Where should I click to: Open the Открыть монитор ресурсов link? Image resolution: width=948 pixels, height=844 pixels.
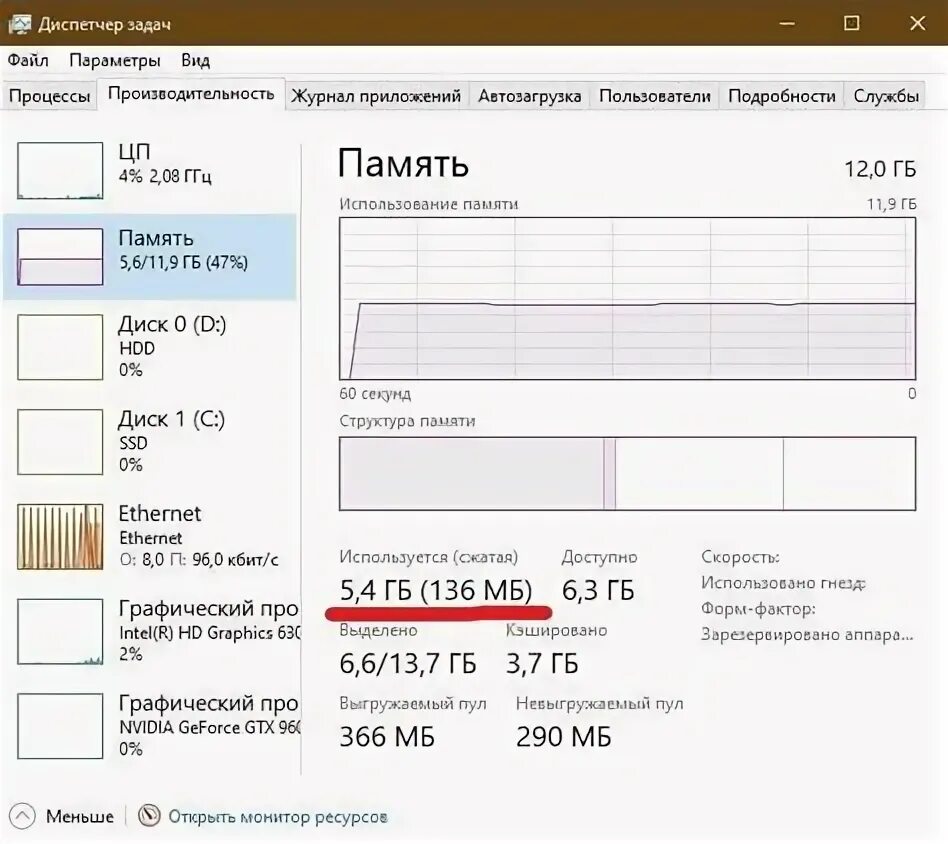278,817
